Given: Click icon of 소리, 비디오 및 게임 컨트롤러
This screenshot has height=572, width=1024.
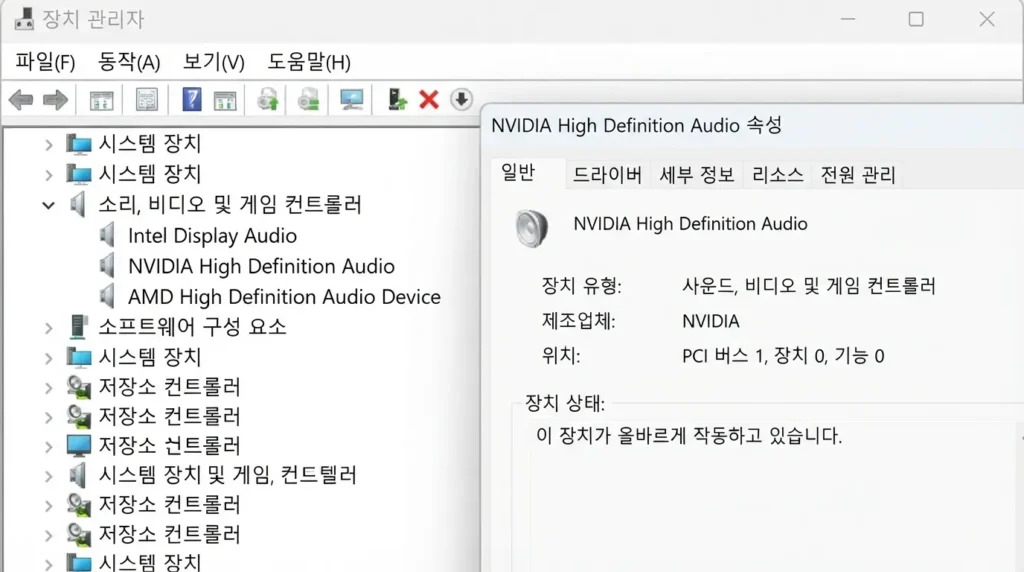Looking at the screenshot, I should 78,204.
